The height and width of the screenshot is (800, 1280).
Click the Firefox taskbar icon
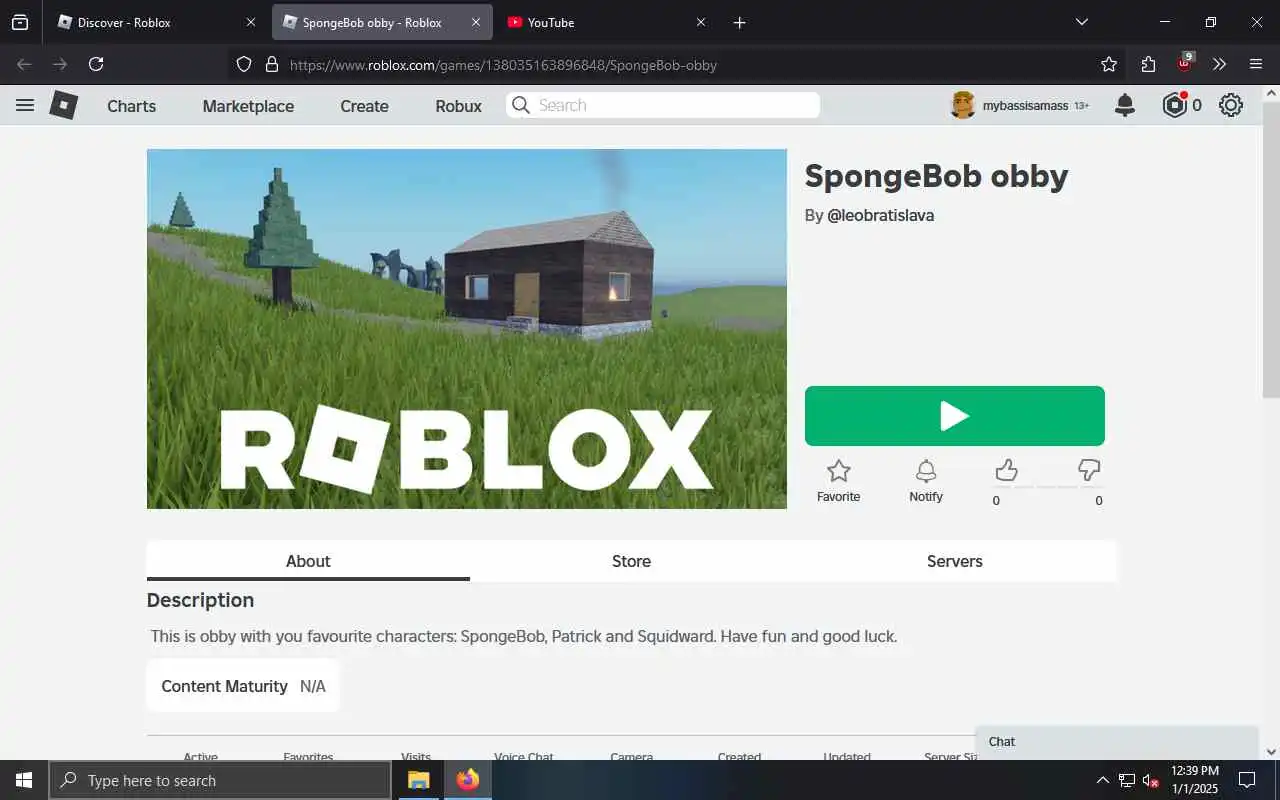click(x=468, y=780)
